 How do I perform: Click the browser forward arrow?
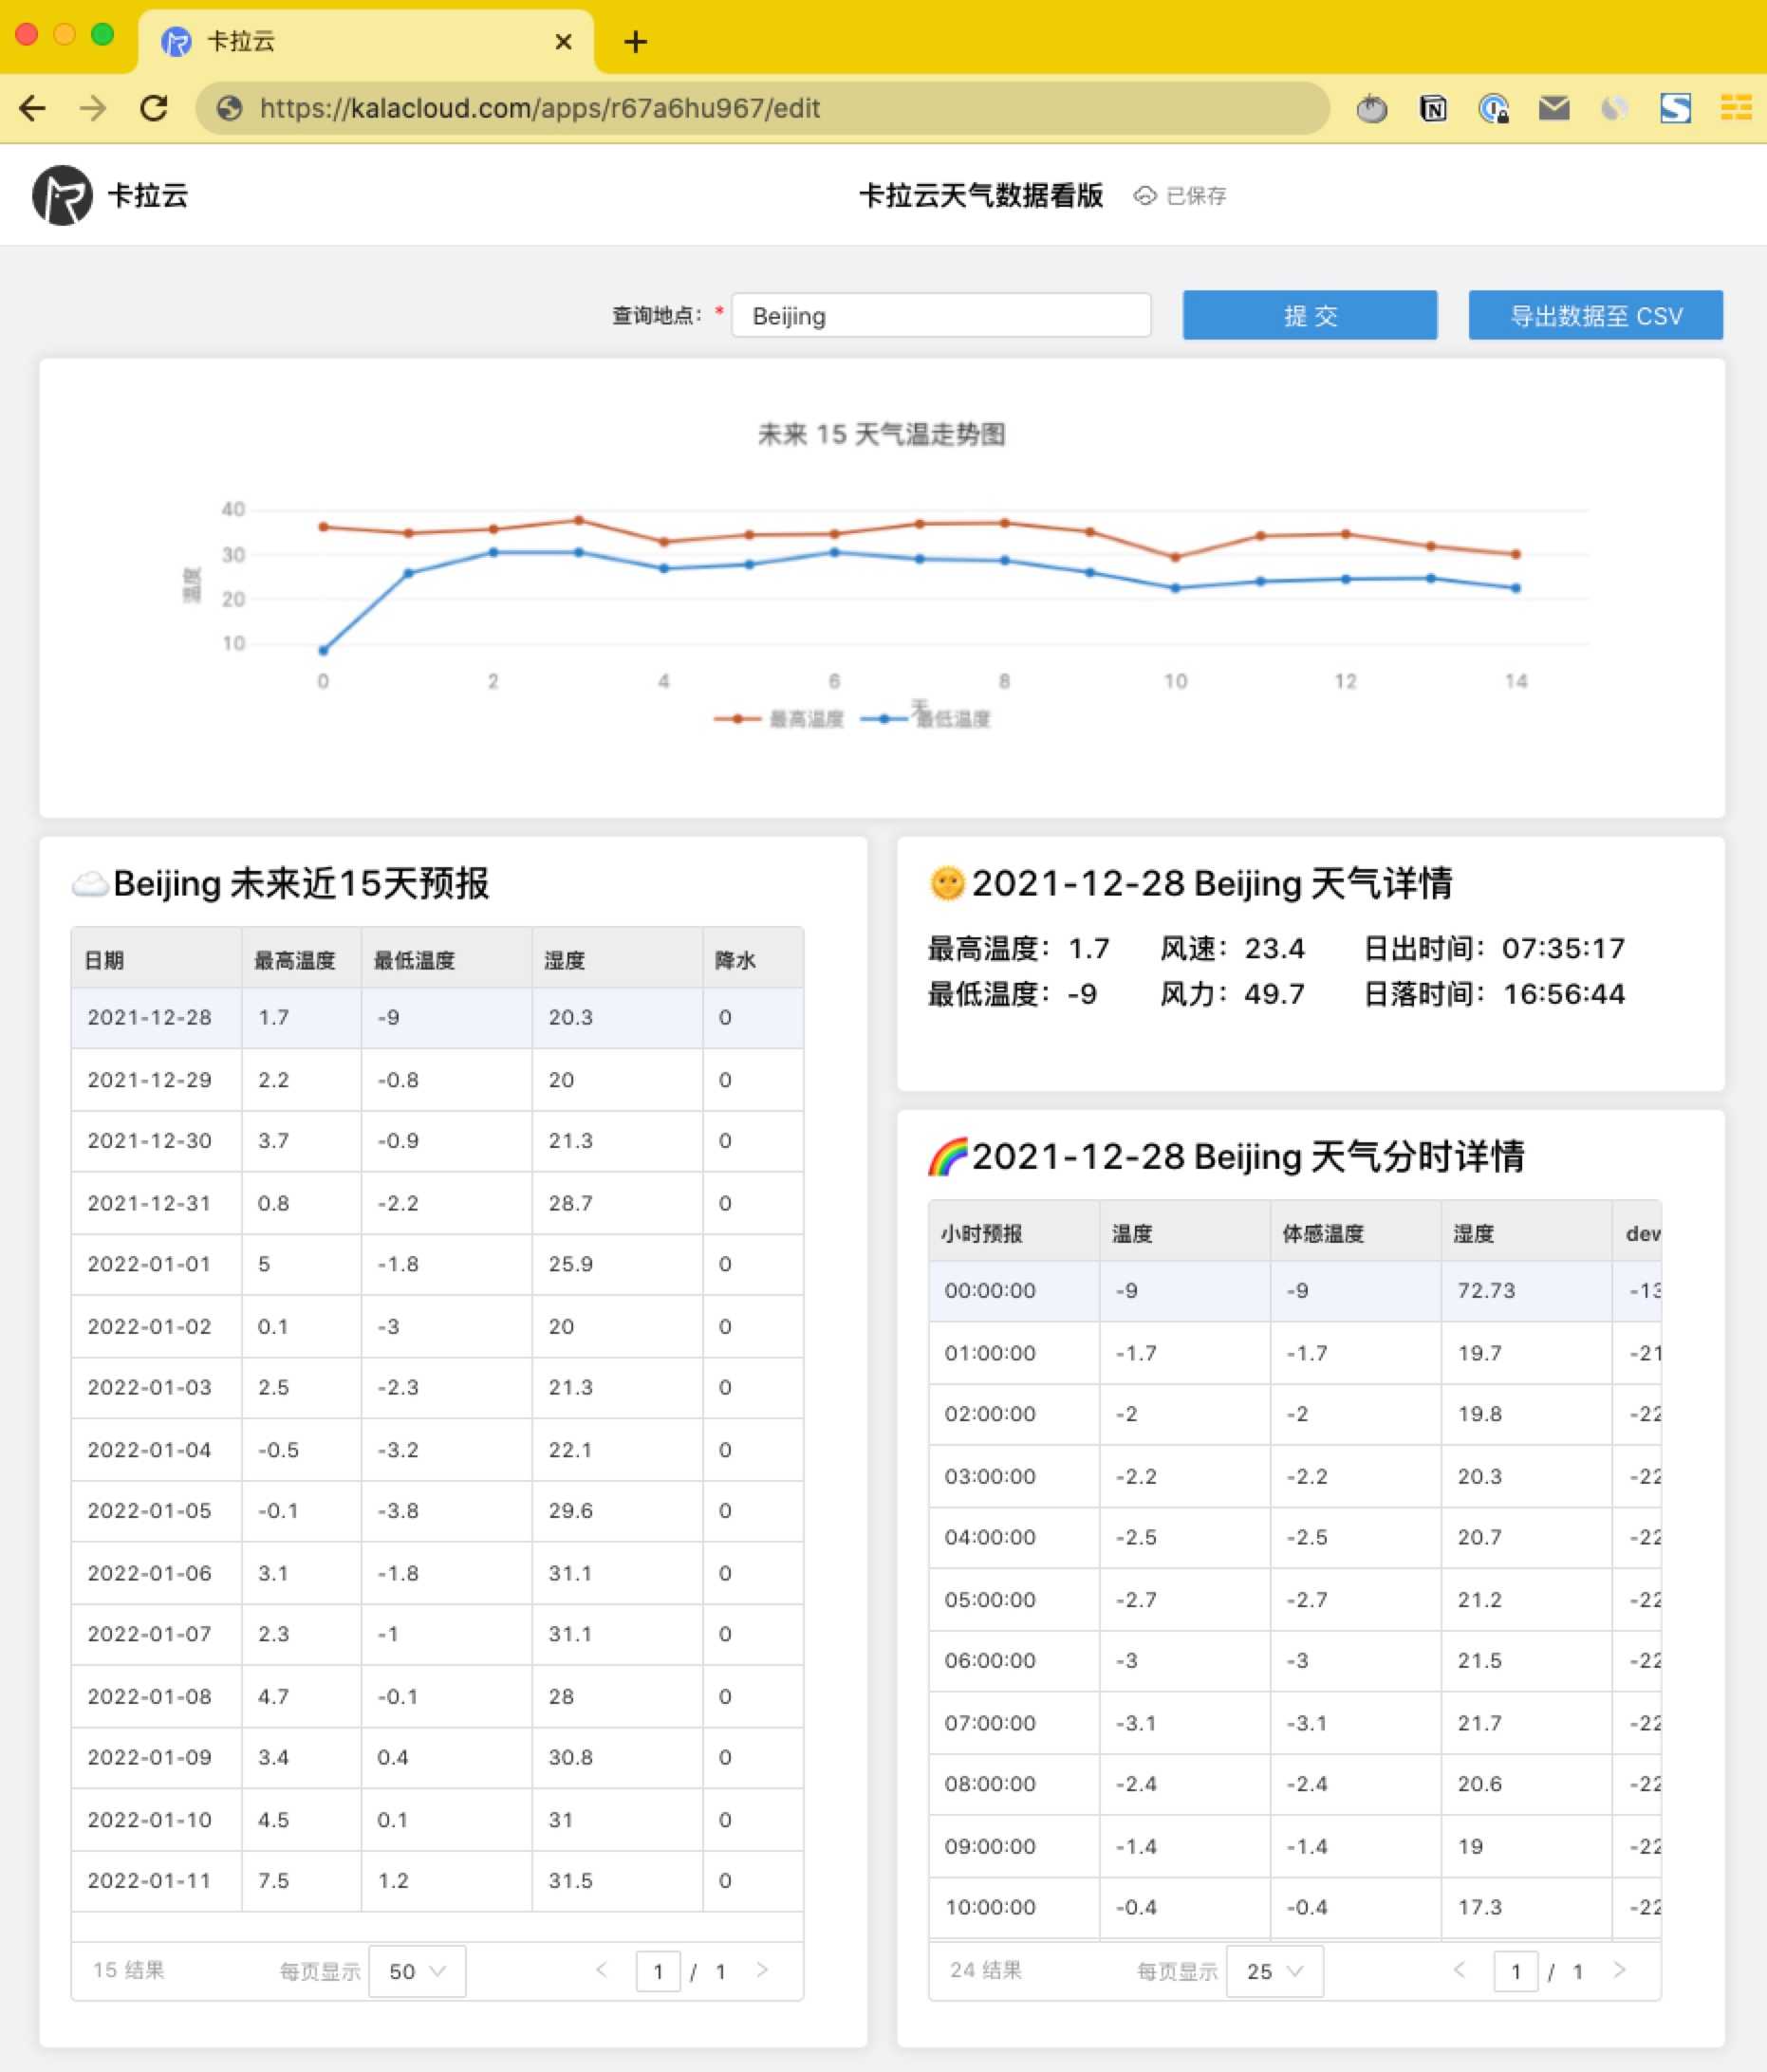[x=93, y=108]
